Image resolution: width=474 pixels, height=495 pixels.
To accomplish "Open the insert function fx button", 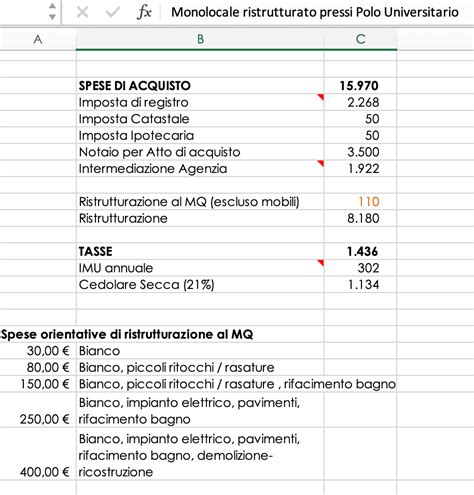I will [x=144, y=13].
